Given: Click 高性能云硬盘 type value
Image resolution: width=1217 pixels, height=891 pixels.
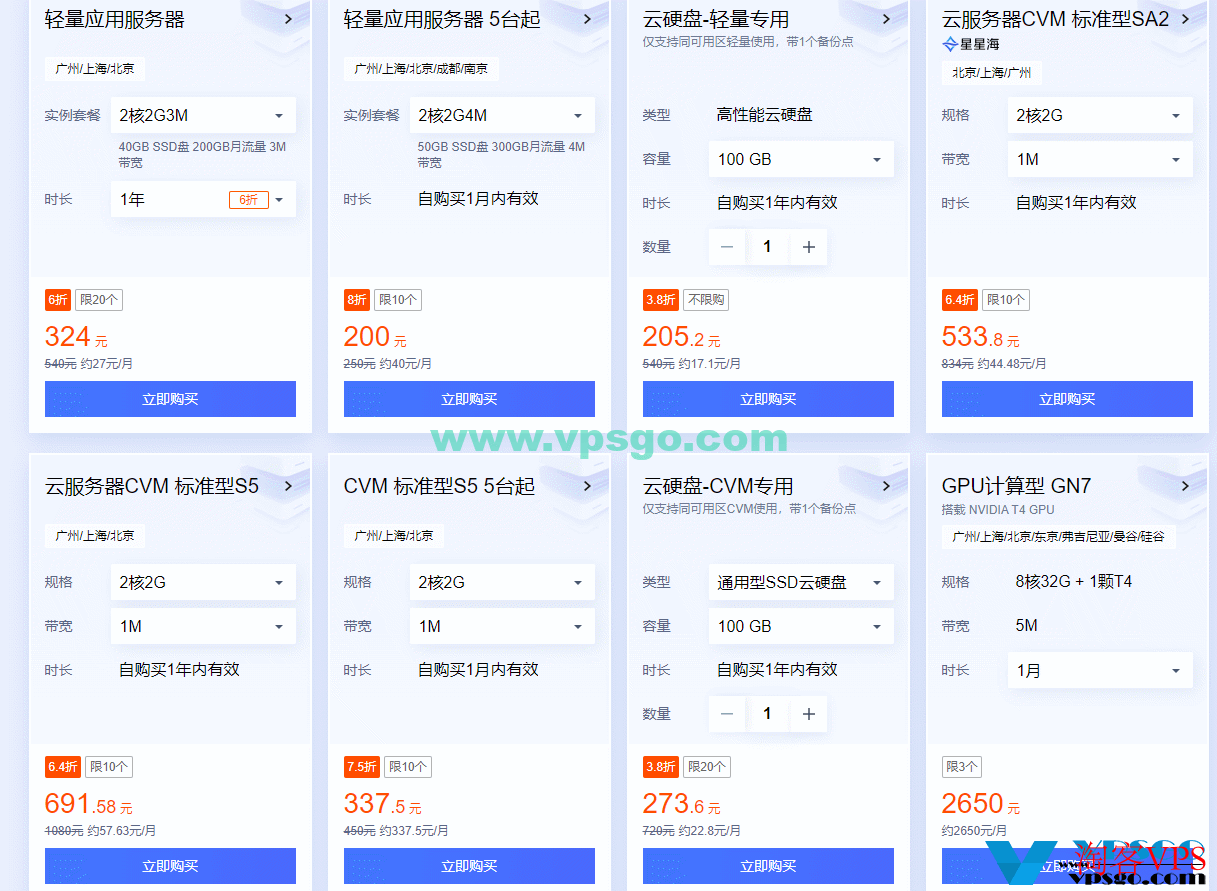Looking at the screenshot, I should coord(765,115).
